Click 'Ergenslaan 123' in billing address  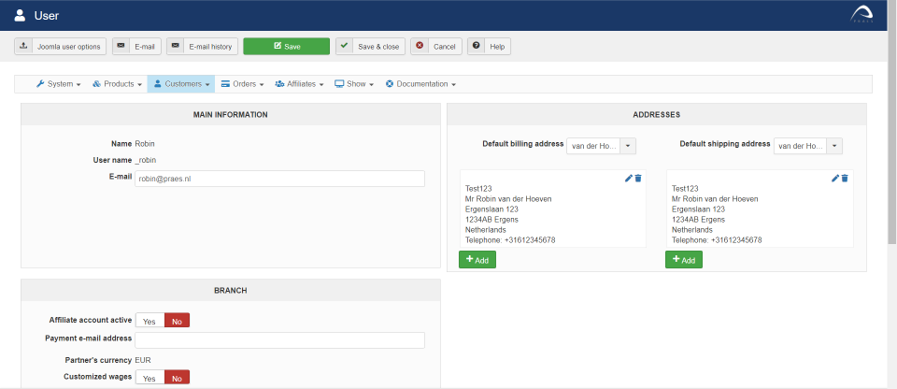coord(492,209)
